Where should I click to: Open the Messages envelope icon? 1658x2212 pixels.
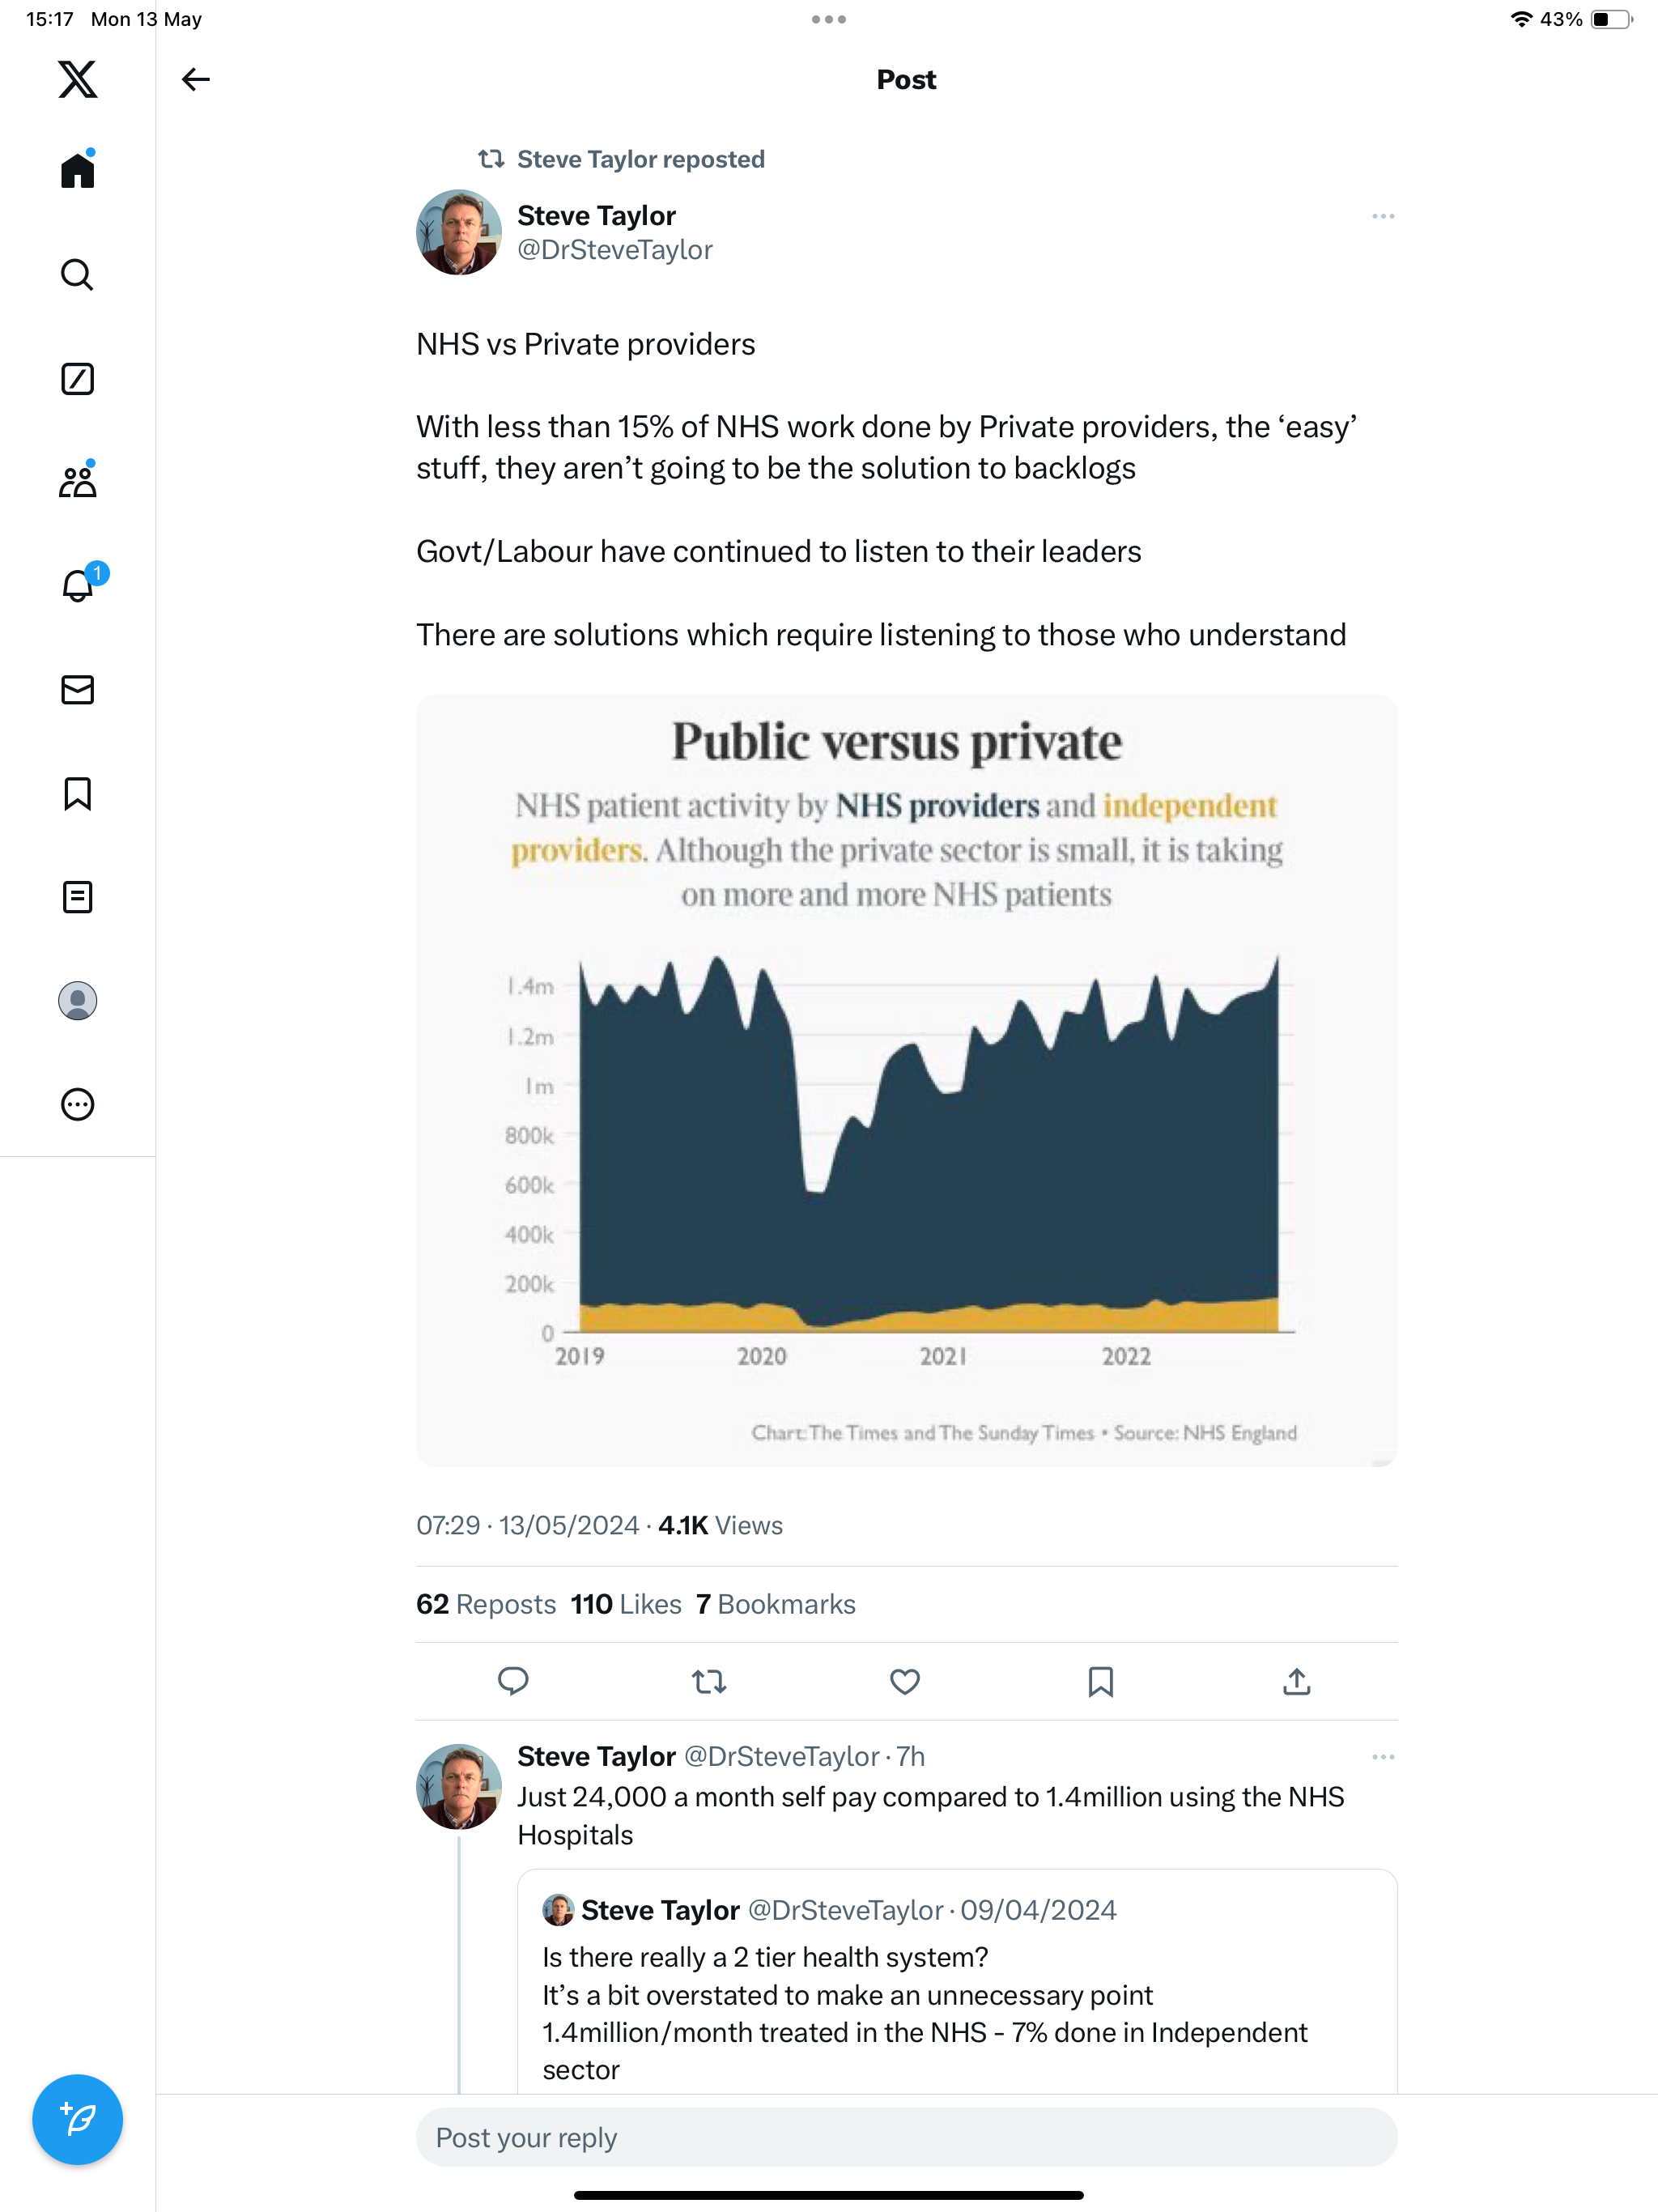(x=77, y=690)
